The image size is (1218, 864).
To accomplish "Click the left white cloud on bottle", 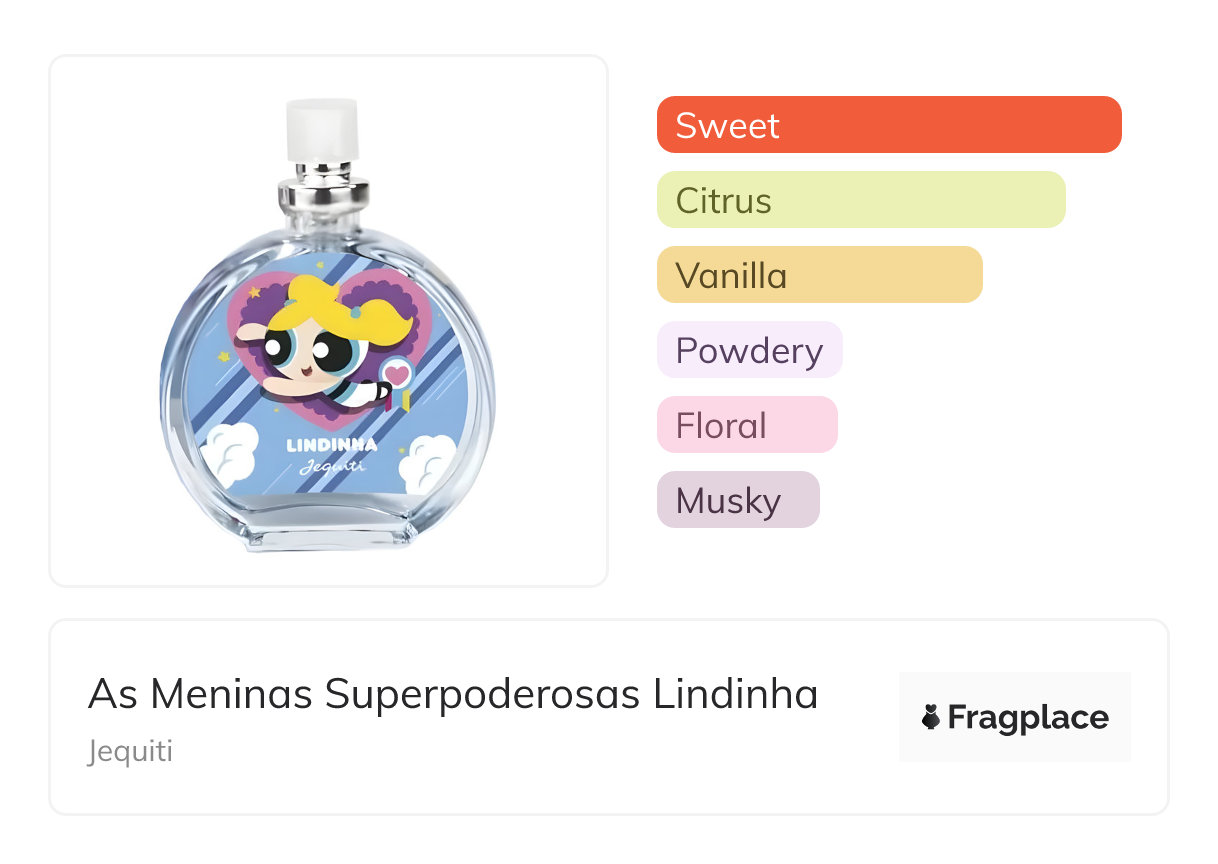I will click(229, 453).
